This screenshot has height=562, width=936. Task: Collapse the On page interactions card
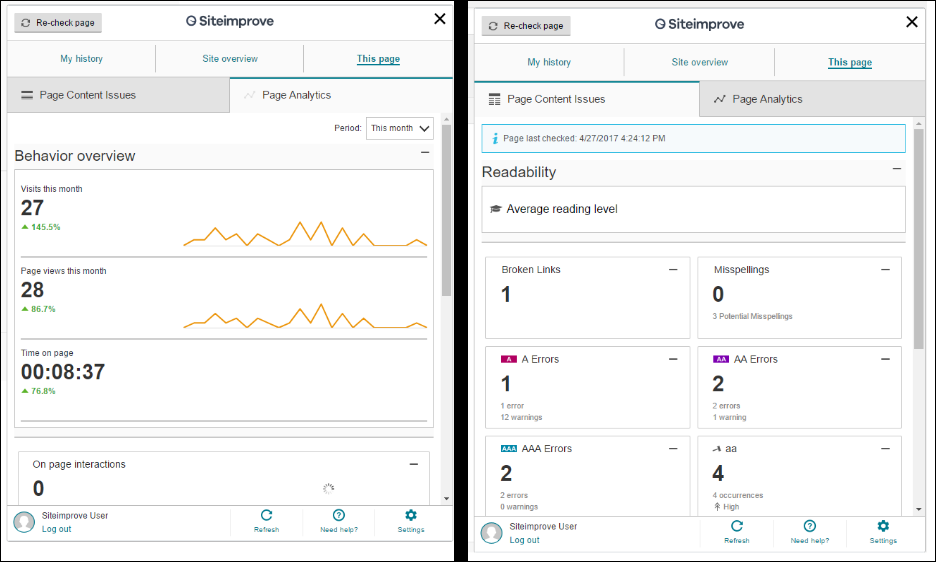(x=414, y=464)
